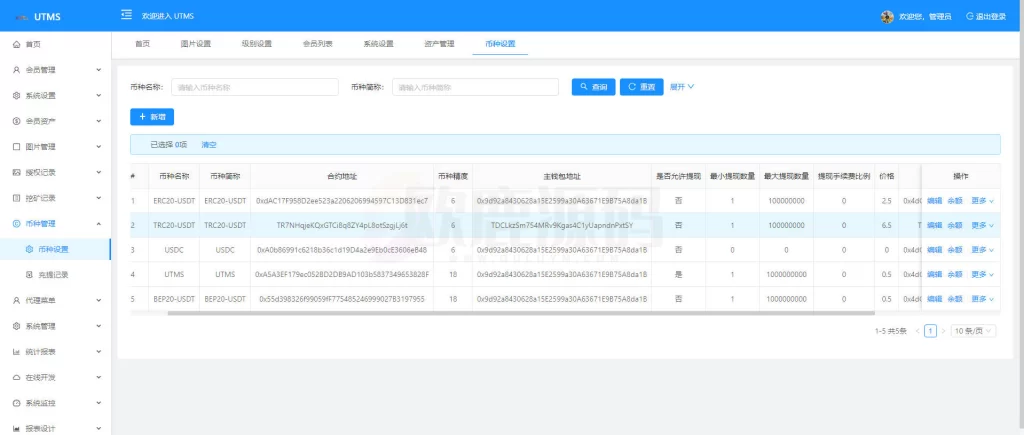
Task: Click the record icon beside 充提记录
Action: click(x=29, y=275)
